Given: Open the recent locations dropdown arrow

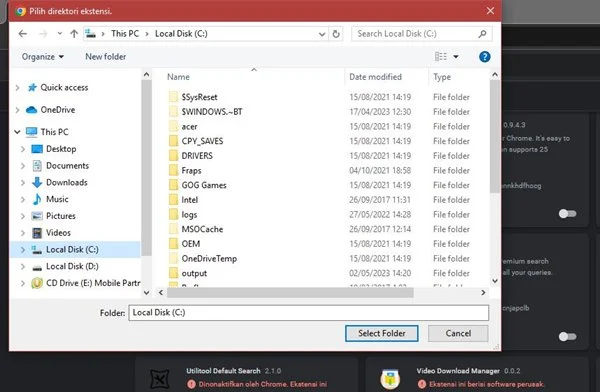Looking at the screenshot, I should point(60,34).
